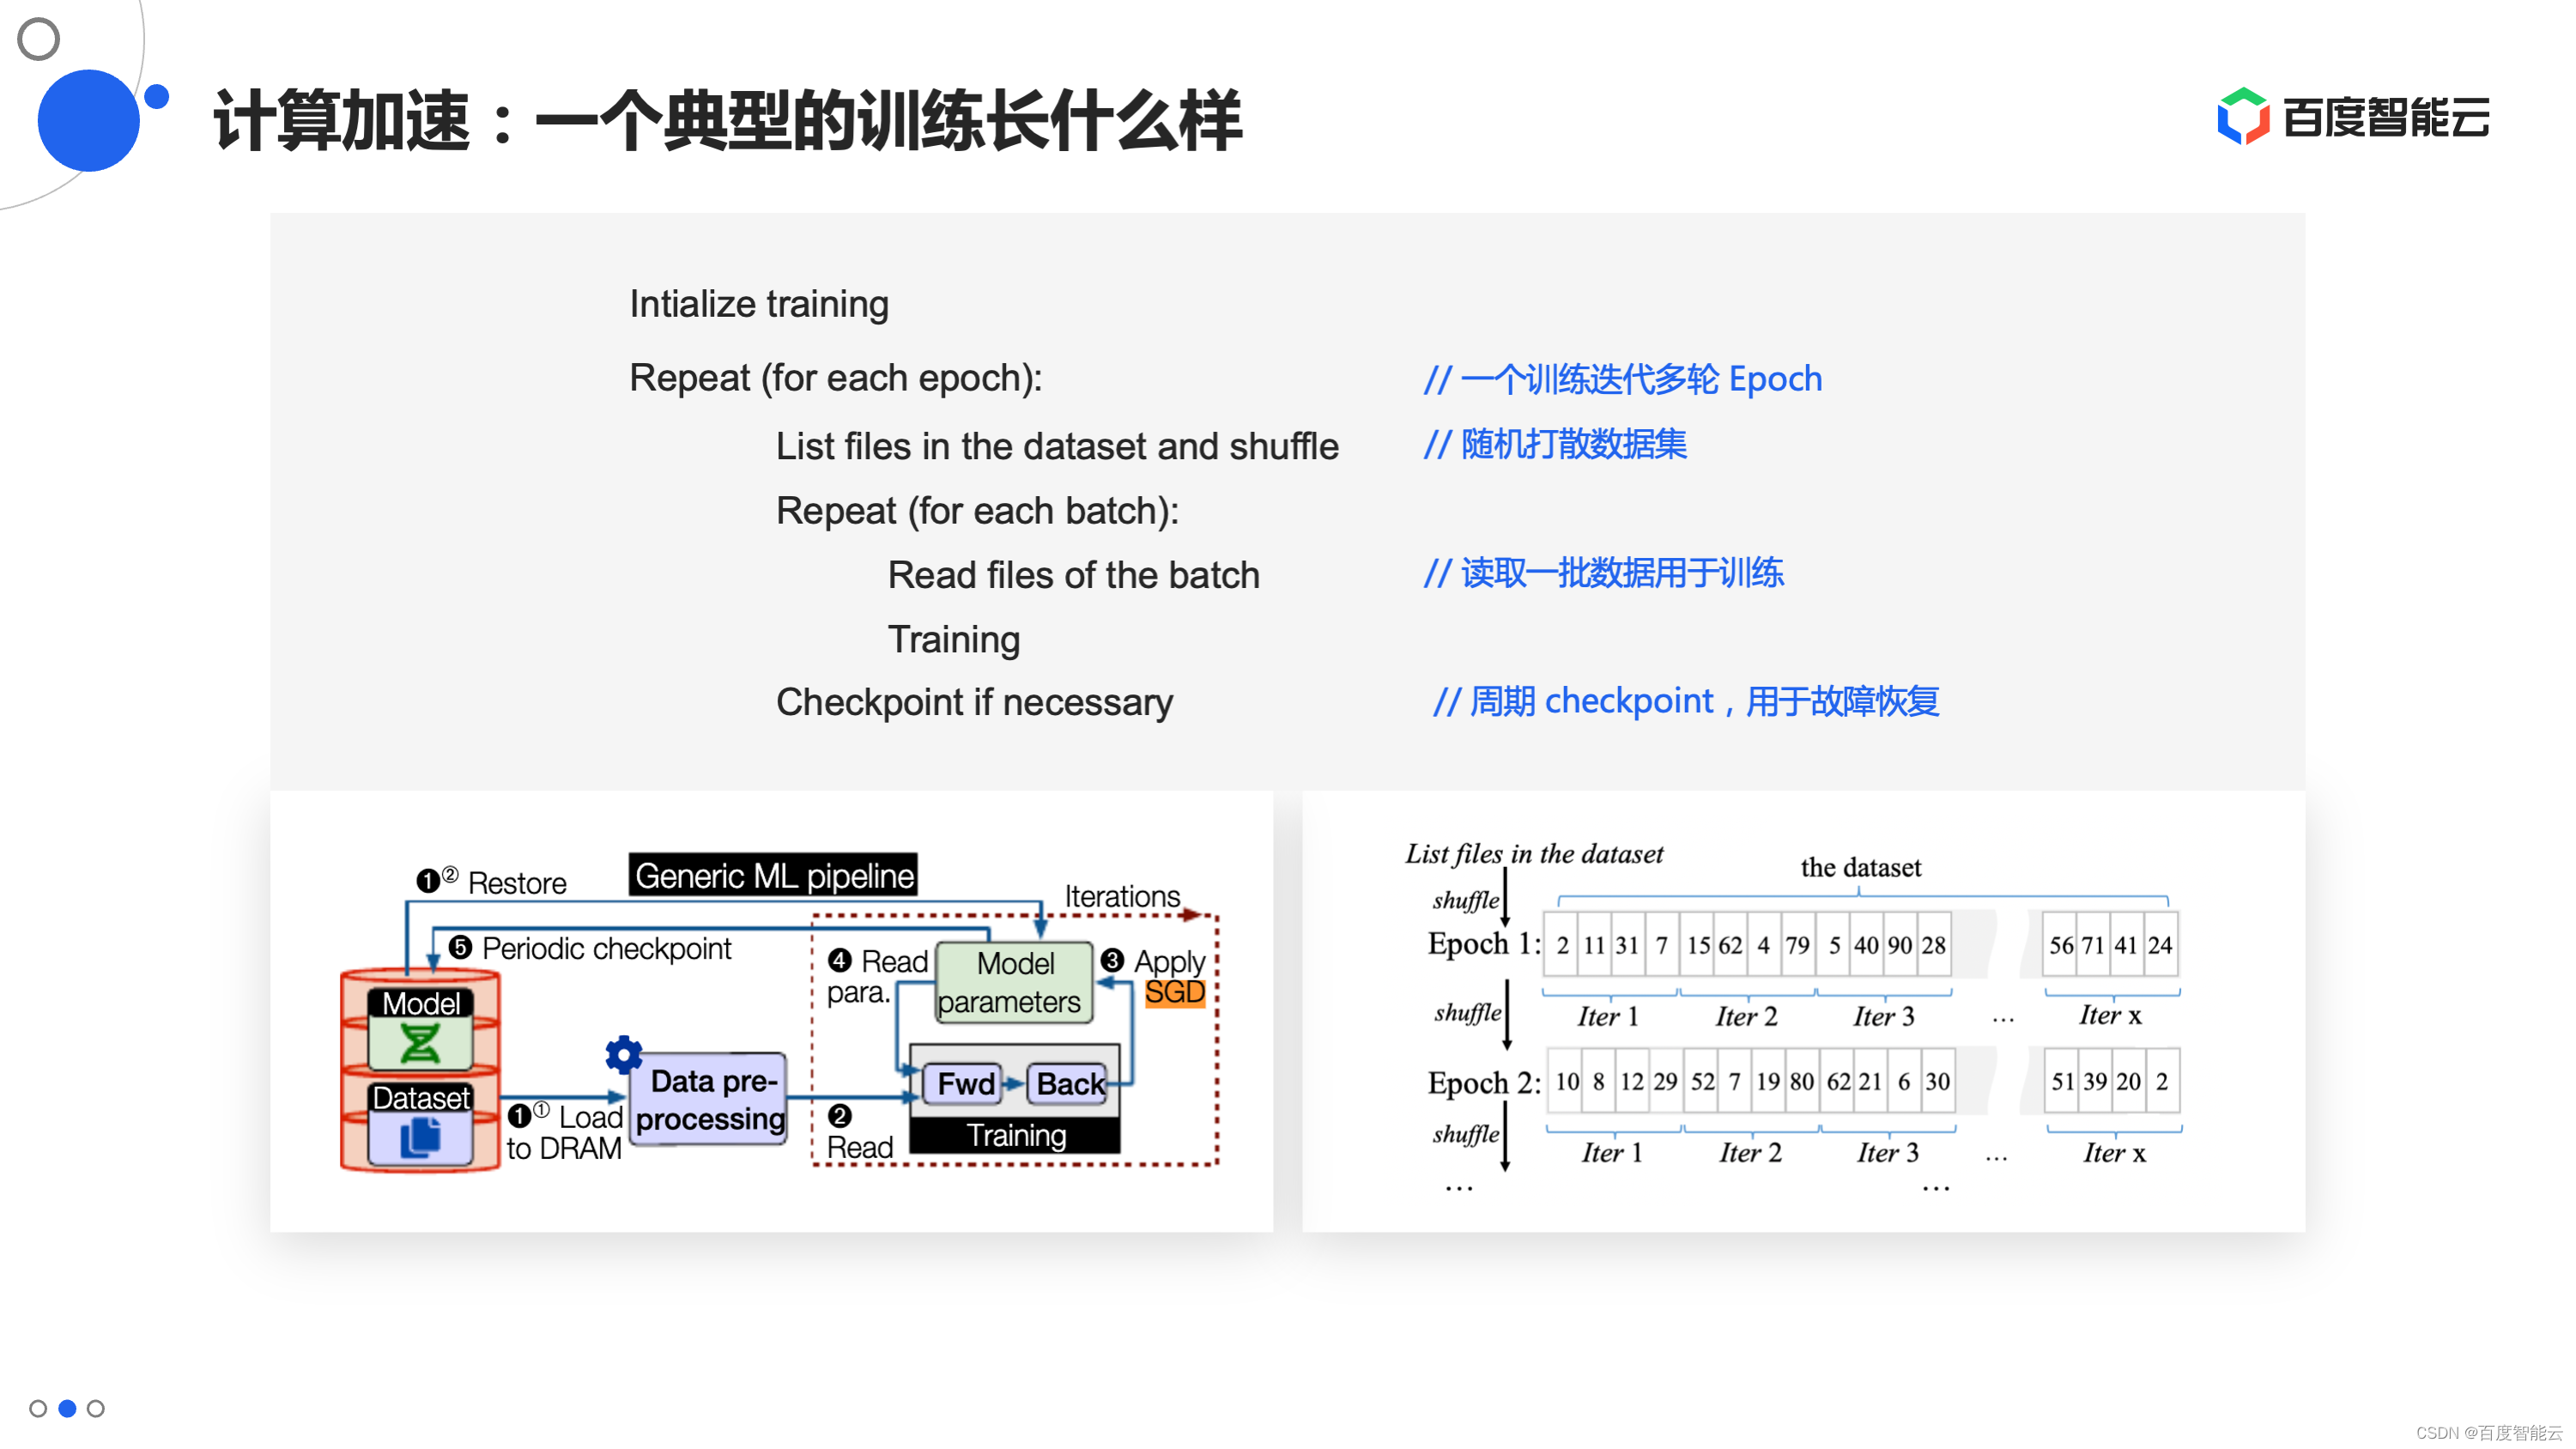Click the circled number 3 beside Apply SGD
This screenshot has height=1449, width=2576.
pos(1112,960)
